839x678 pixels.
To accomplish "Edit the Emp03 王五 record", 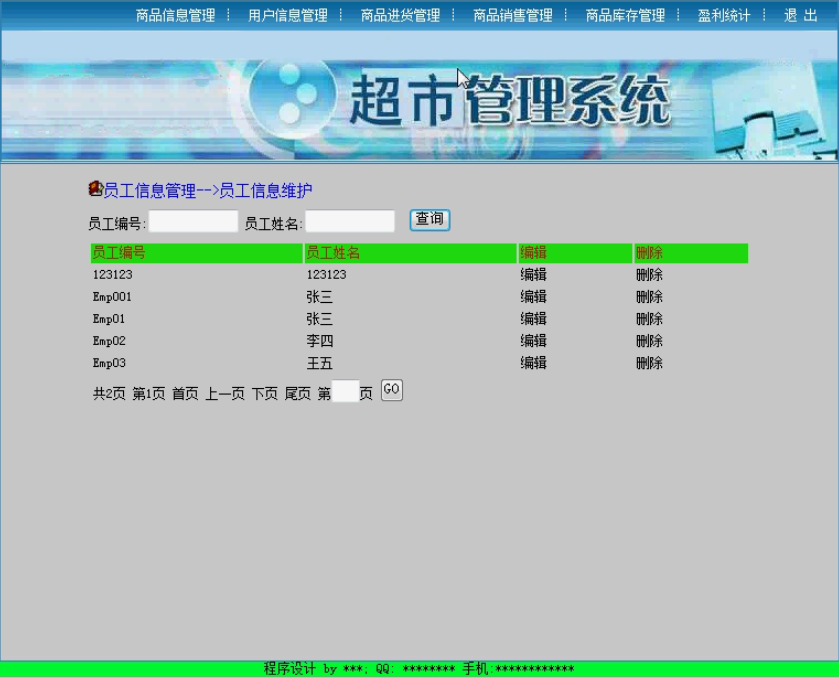I will [x=533, y=363].
